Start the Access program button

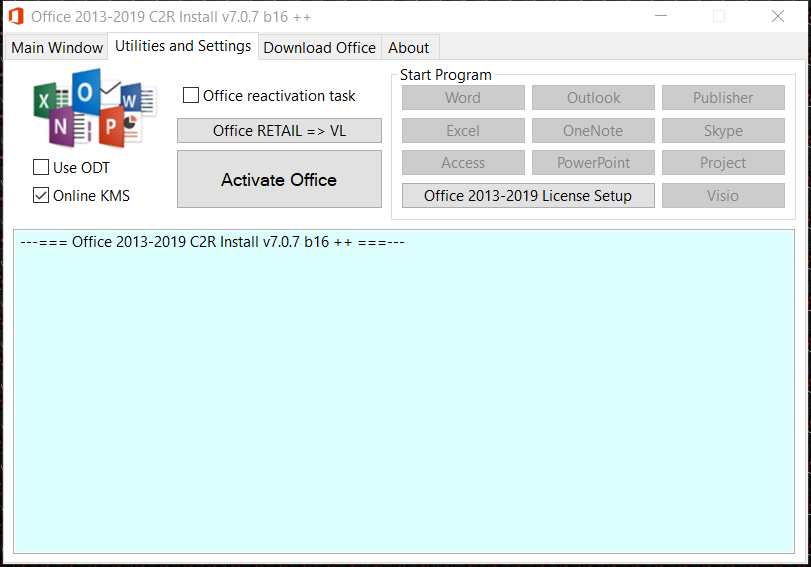463,162
